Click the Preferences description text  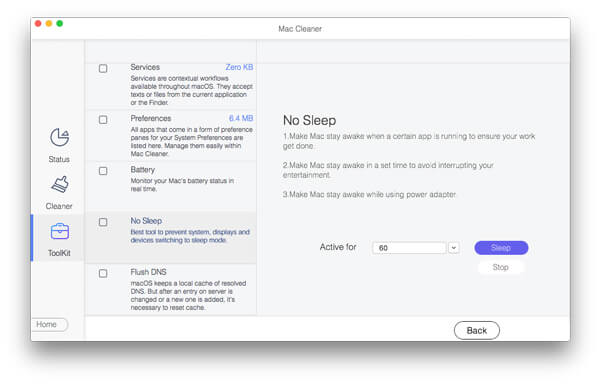coord(191,142)
